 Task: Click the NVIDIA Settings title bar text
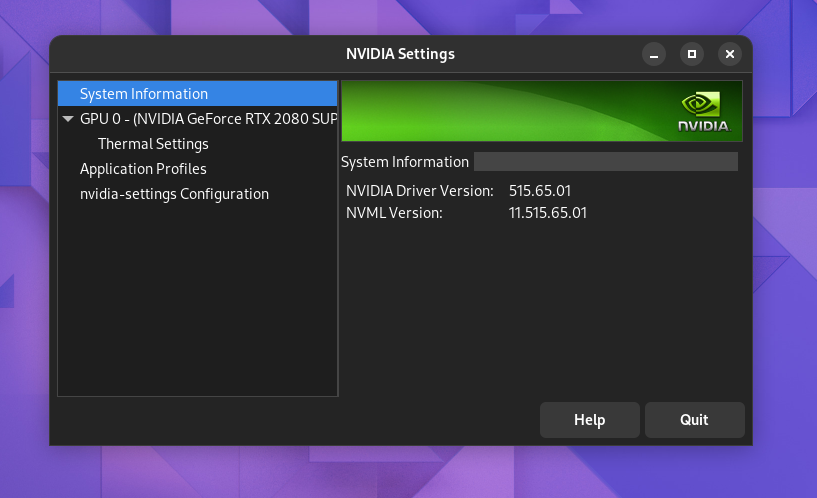(x=400, y=54)
